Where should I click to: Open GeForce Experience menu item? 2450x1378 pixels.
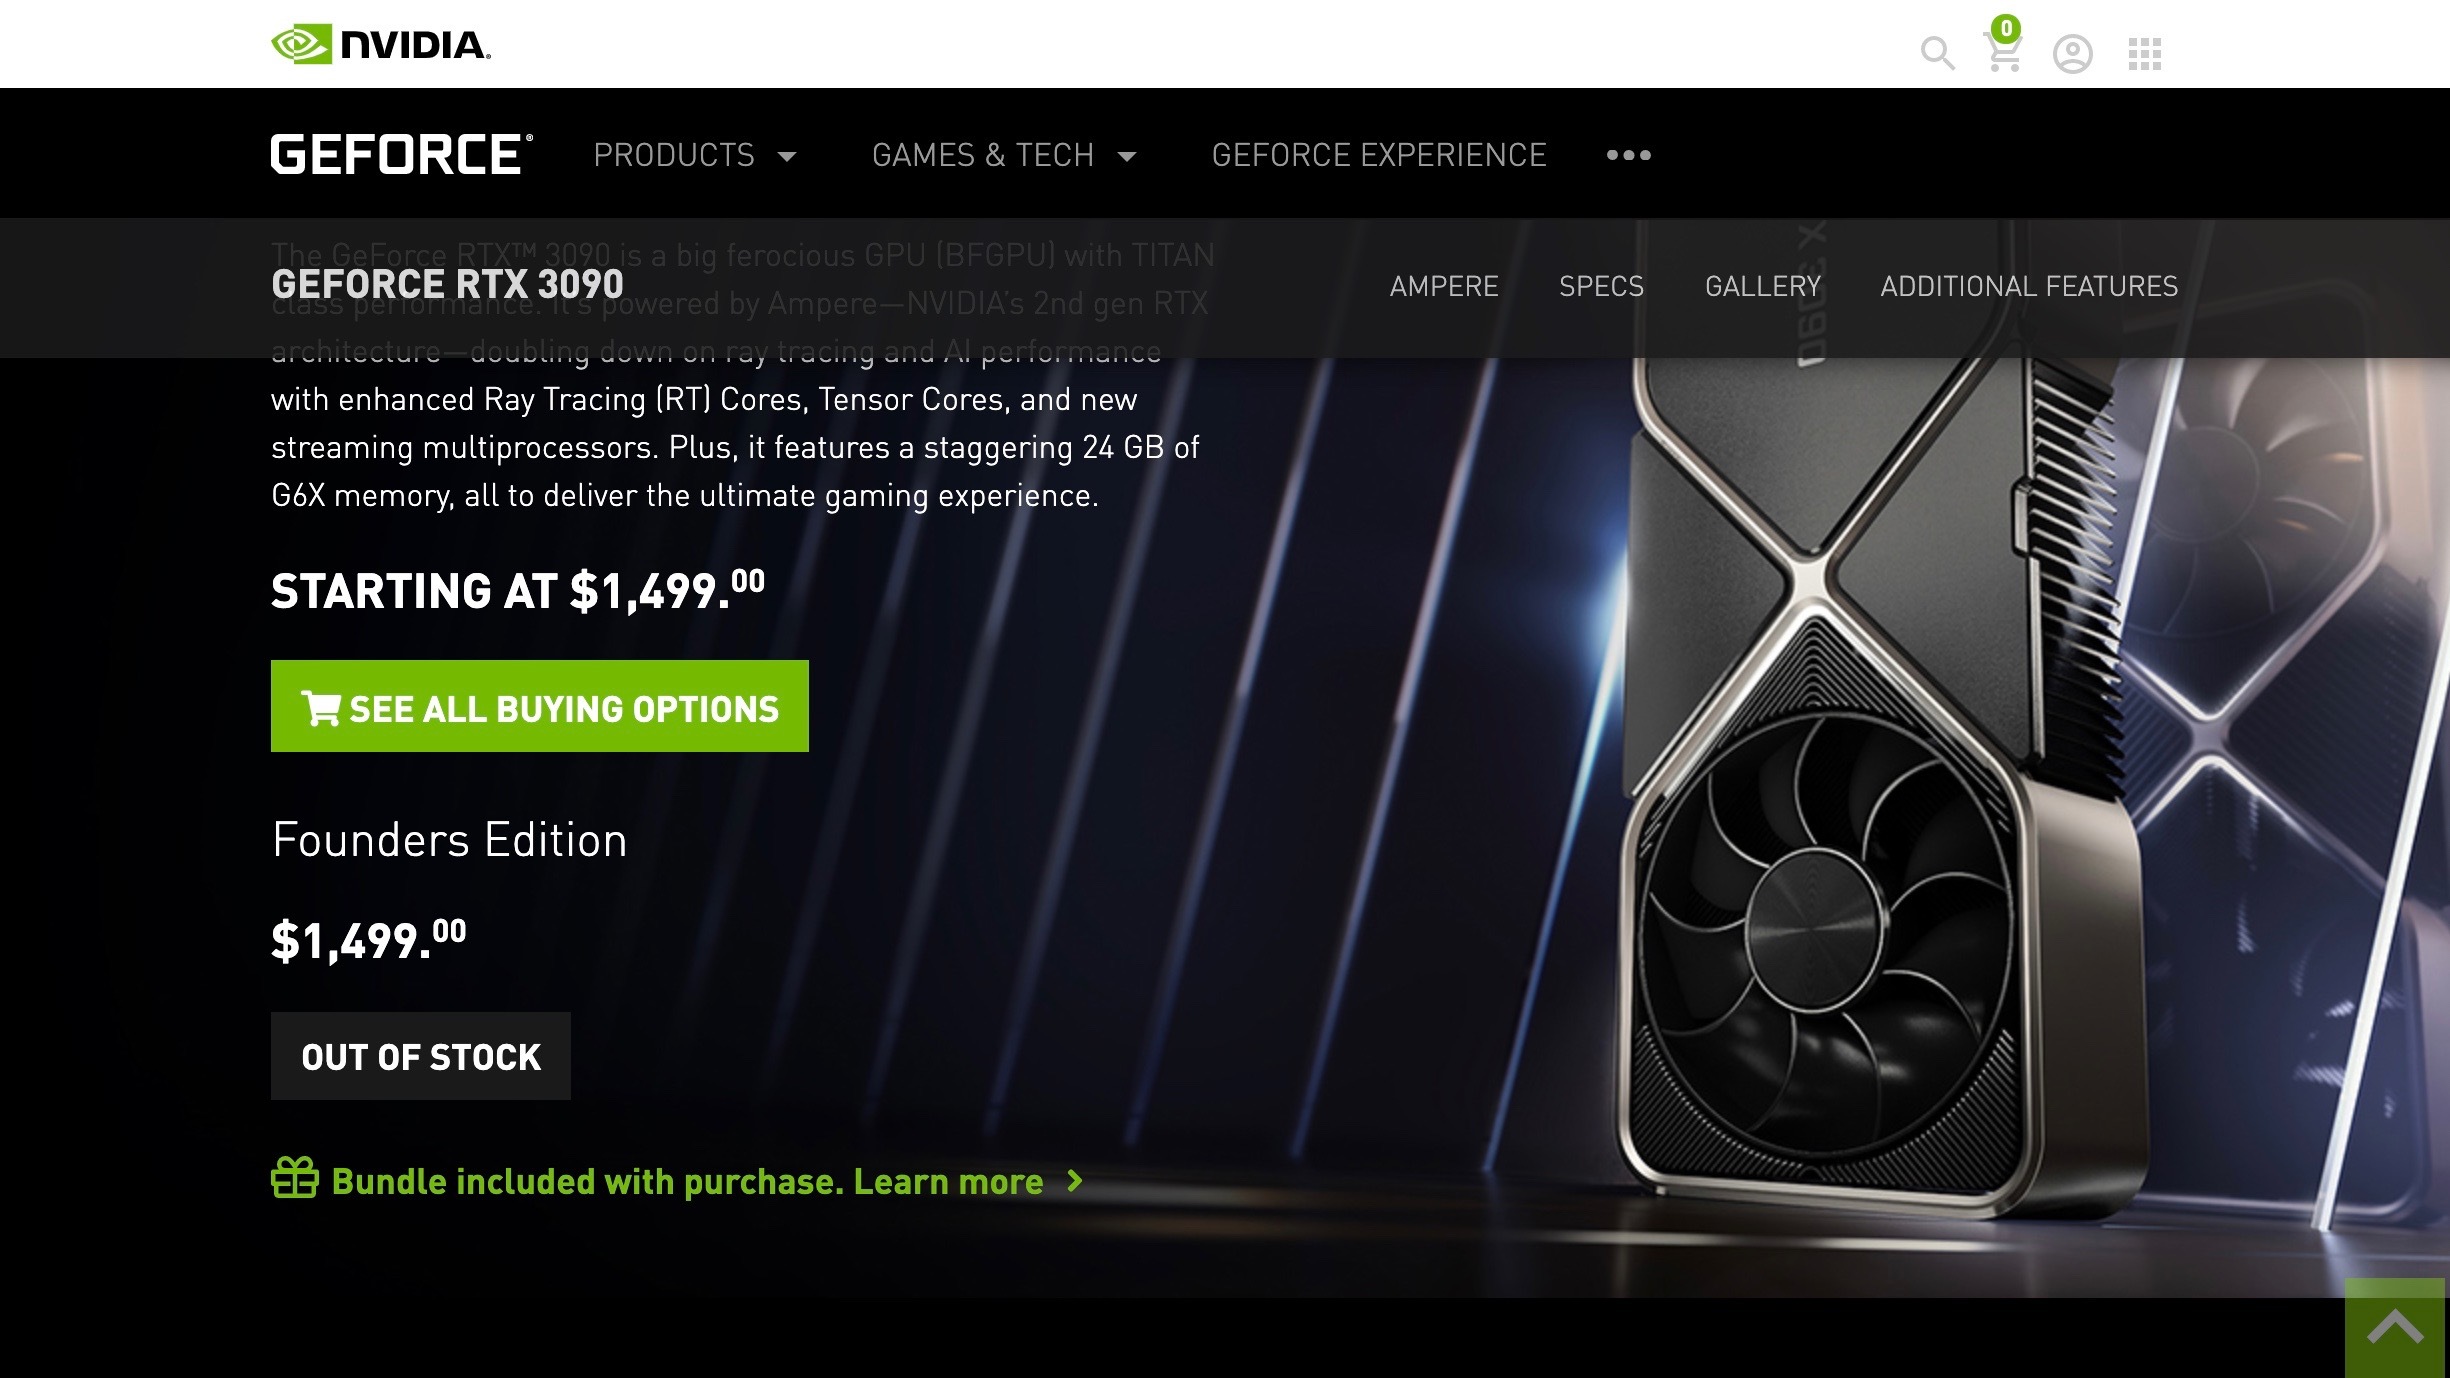[x=1379, y=155]
